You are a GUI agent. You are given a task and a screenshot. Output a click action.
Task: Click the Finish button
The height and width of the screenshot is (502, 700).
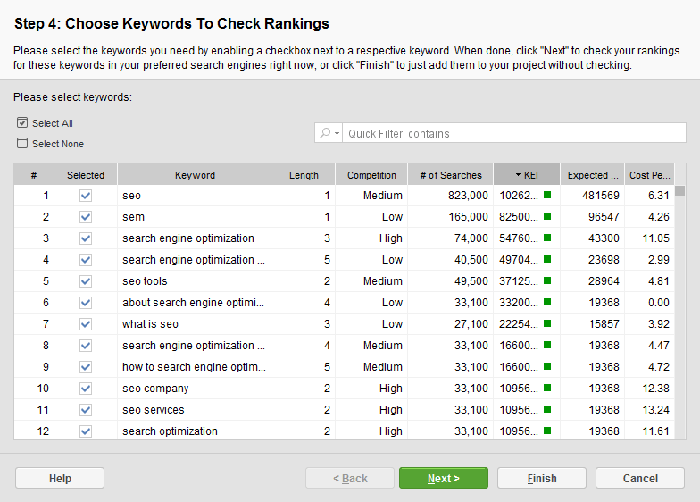(541, 478)
